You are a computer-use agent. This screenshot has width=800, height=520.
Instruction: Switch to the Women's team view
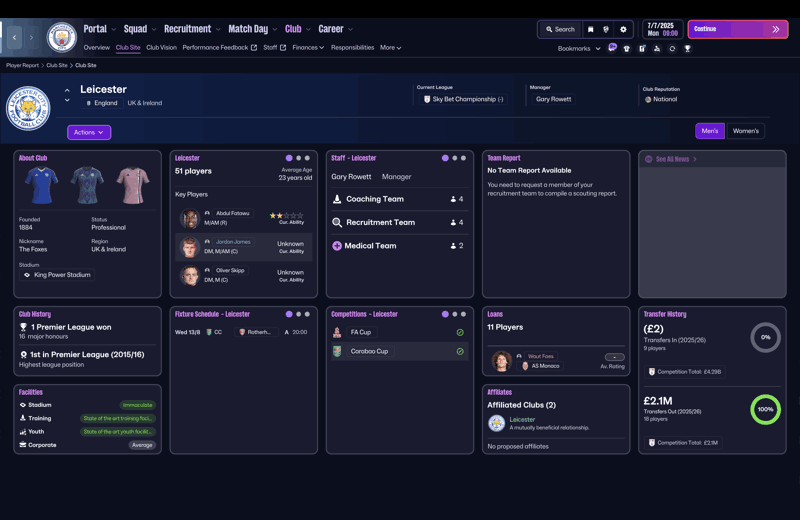click(745, 131)
